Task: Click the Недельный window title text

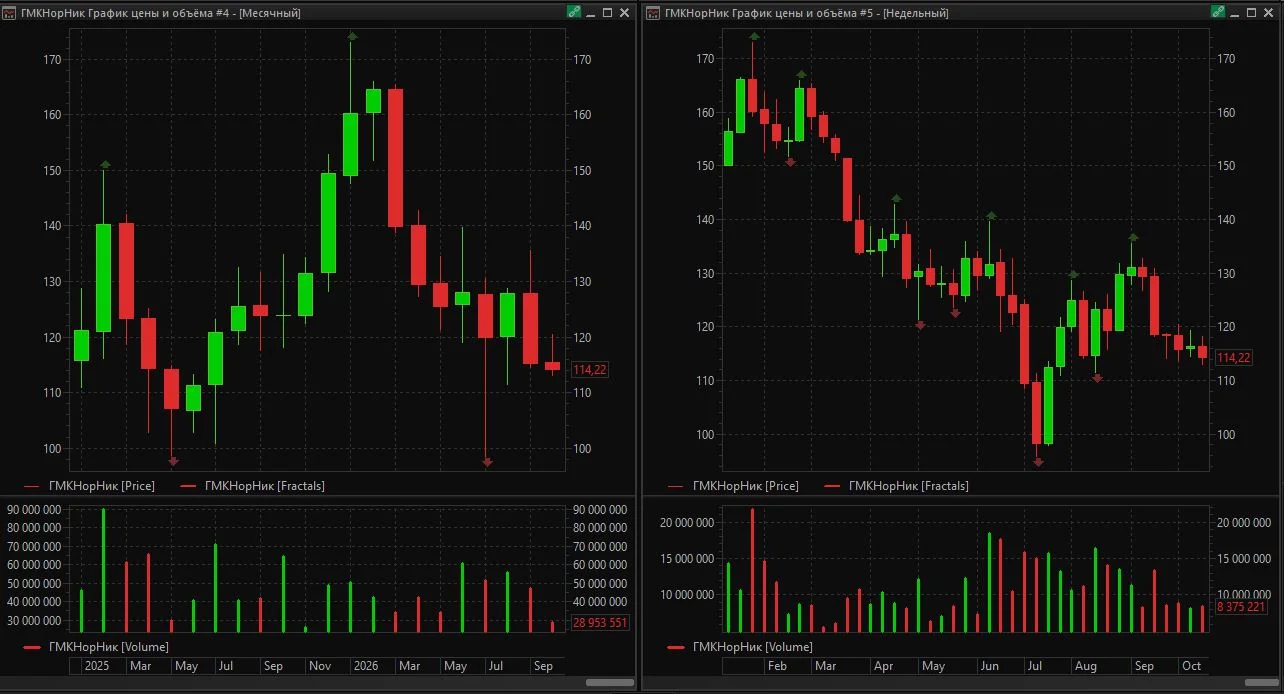Action: [807, 13]
